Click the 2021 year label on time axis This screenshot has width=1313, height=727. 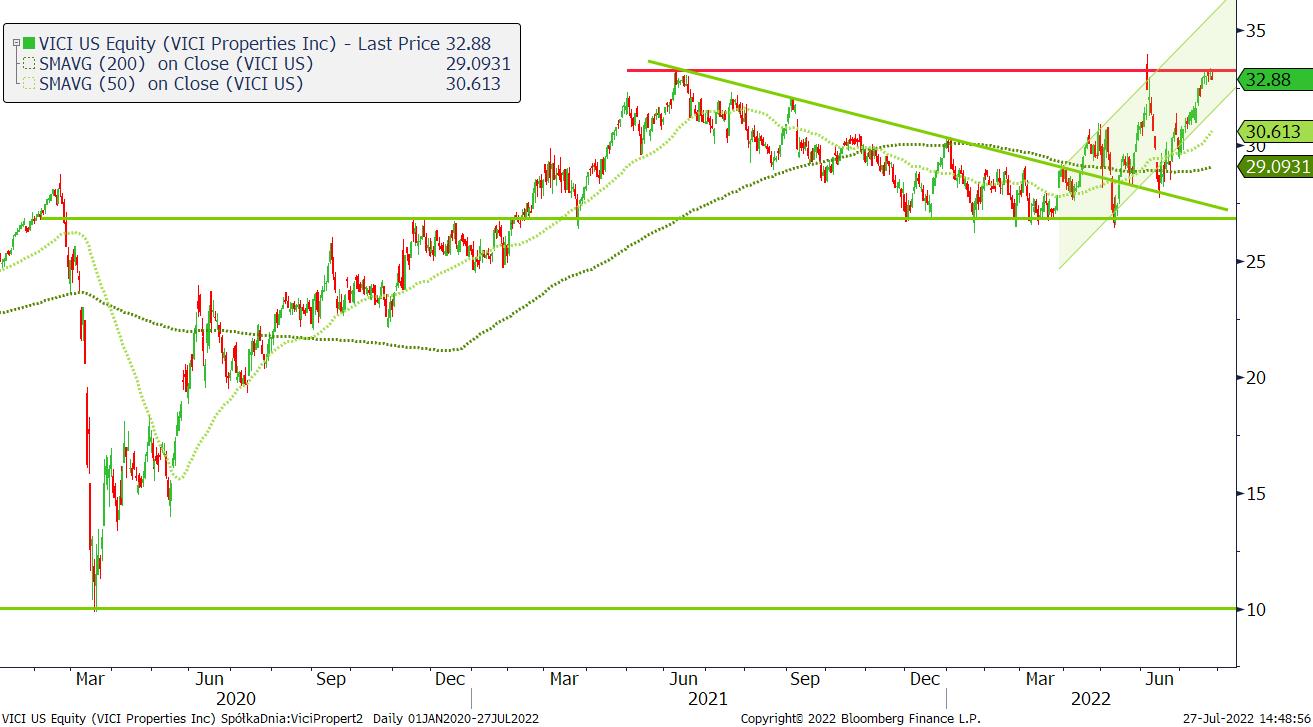click(x=708, y=698)
